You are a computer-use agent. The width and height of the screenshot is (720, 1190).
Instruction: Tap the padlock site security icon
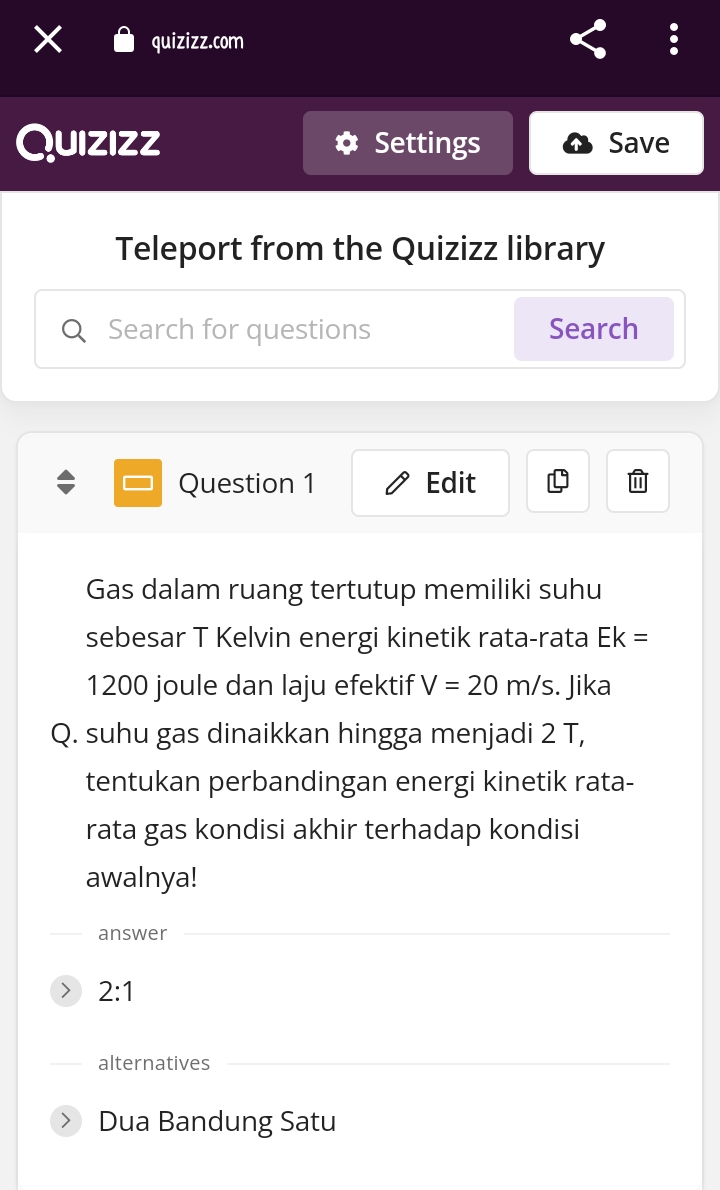pos(124,40)
